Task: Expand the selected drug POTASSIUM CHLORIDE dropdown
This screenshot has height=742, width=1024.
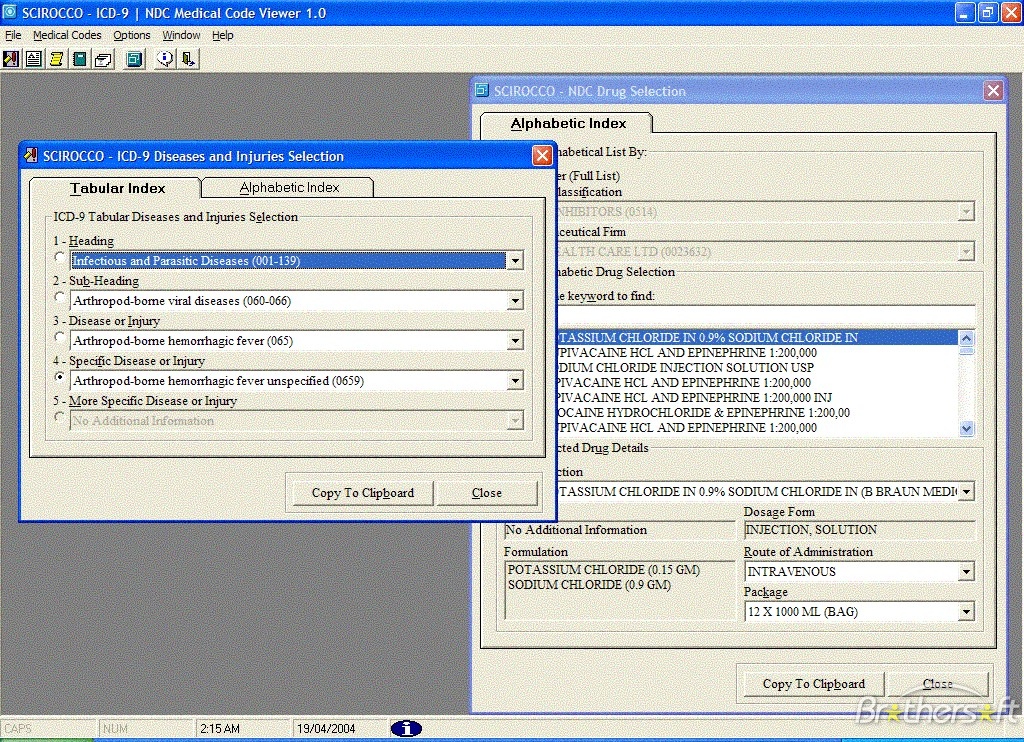Action: coord(966,491)
